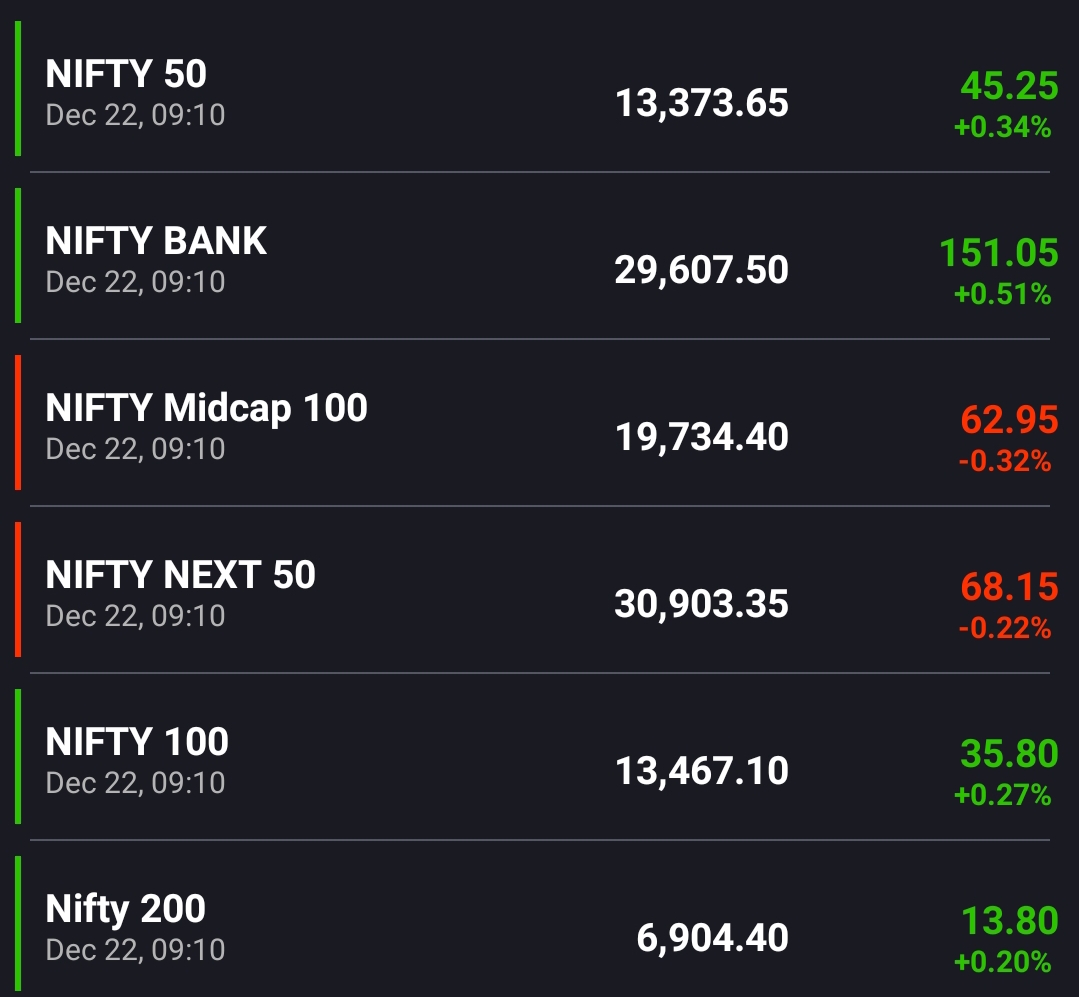Tap the -0.22% percentage change
The width and height of the screenshot is (1079, 997).
[1004, 629]
